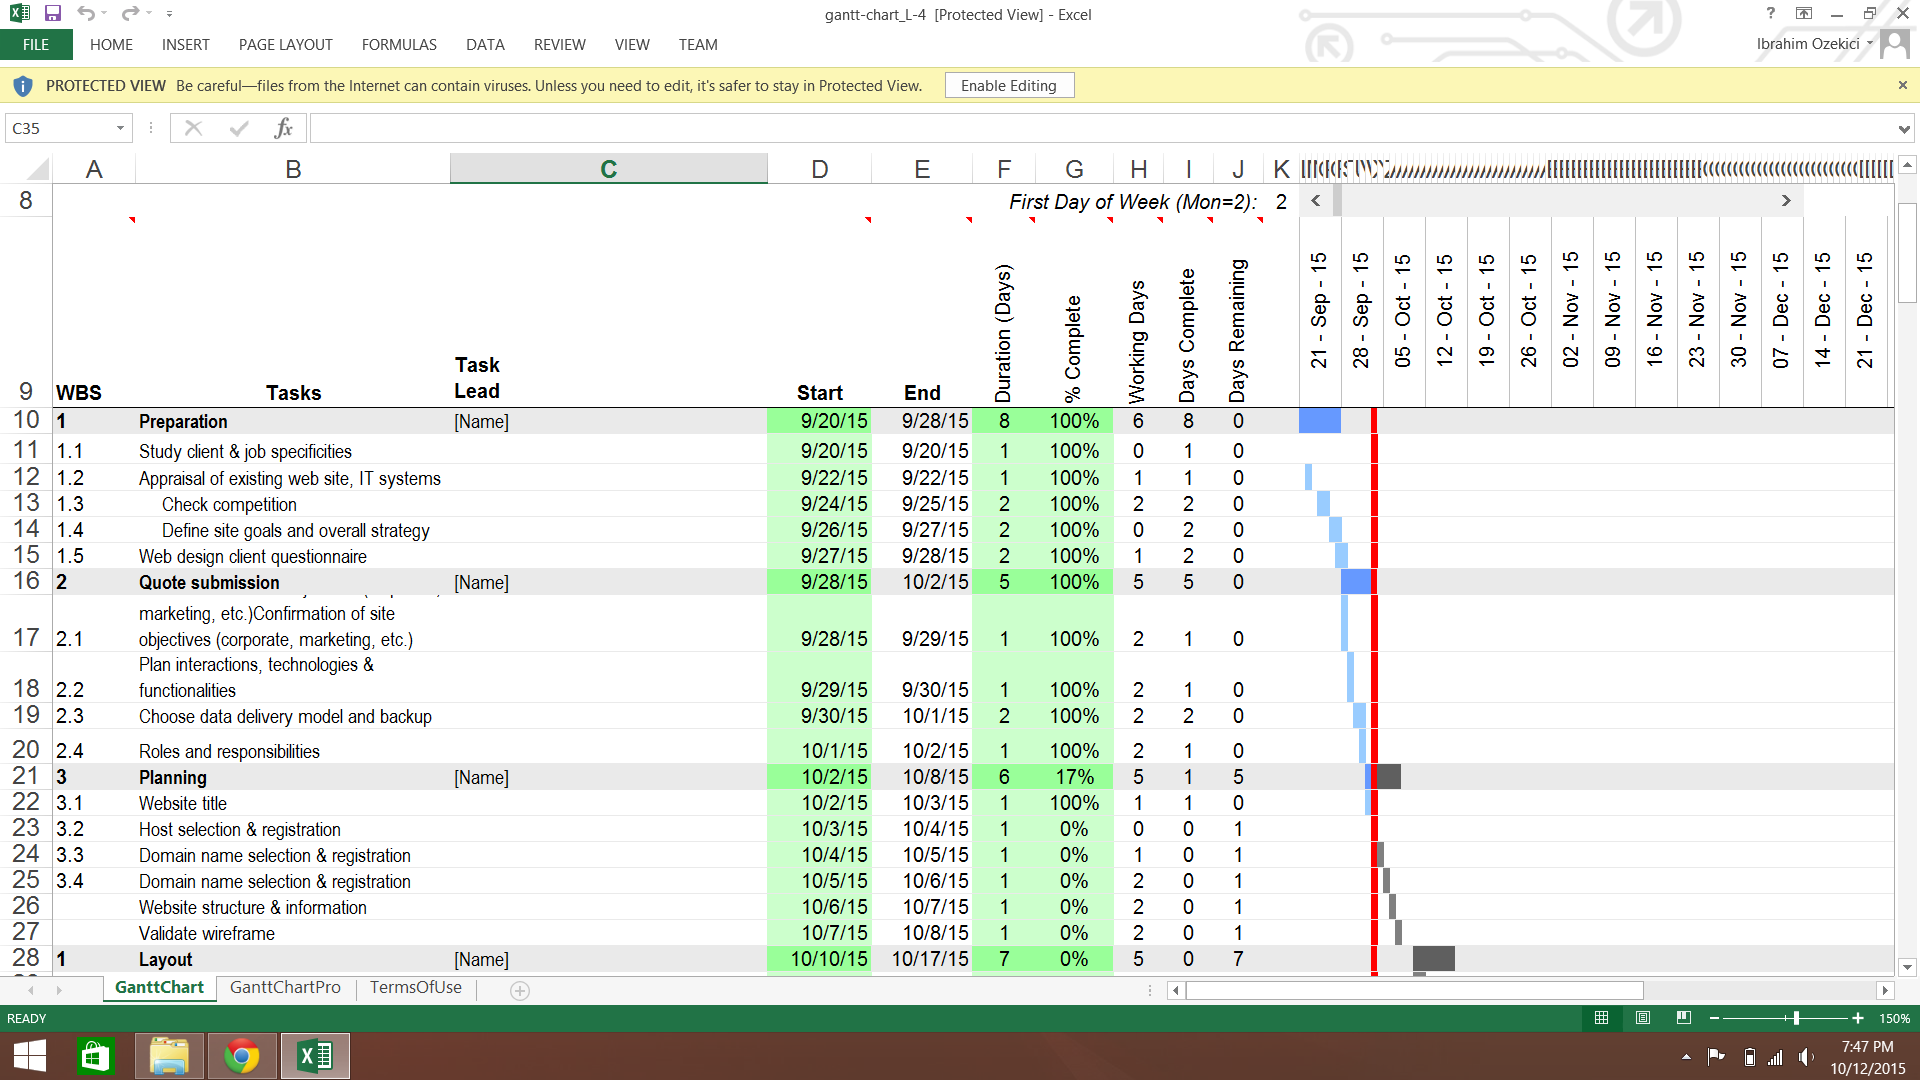Open the Name Box dropdown arrow

[x=120, y=128]
